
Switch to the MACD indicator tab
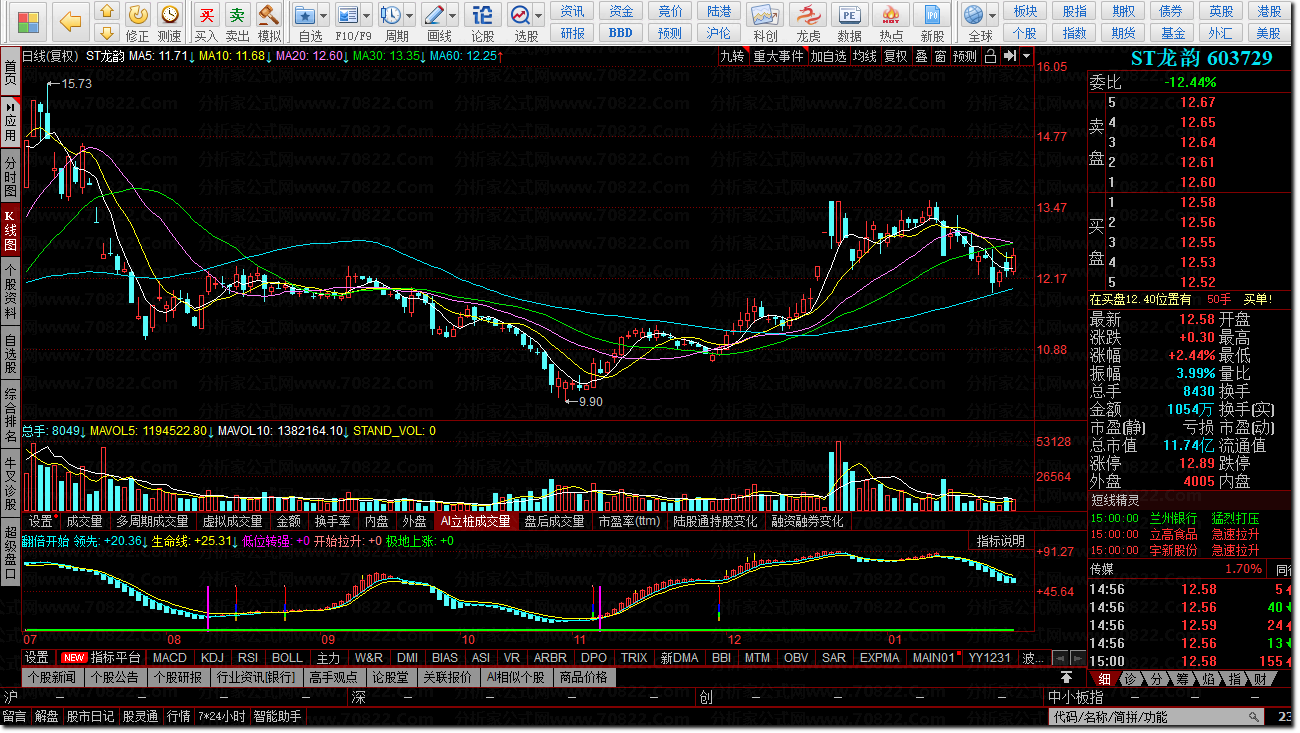click(x=170, y=658)
